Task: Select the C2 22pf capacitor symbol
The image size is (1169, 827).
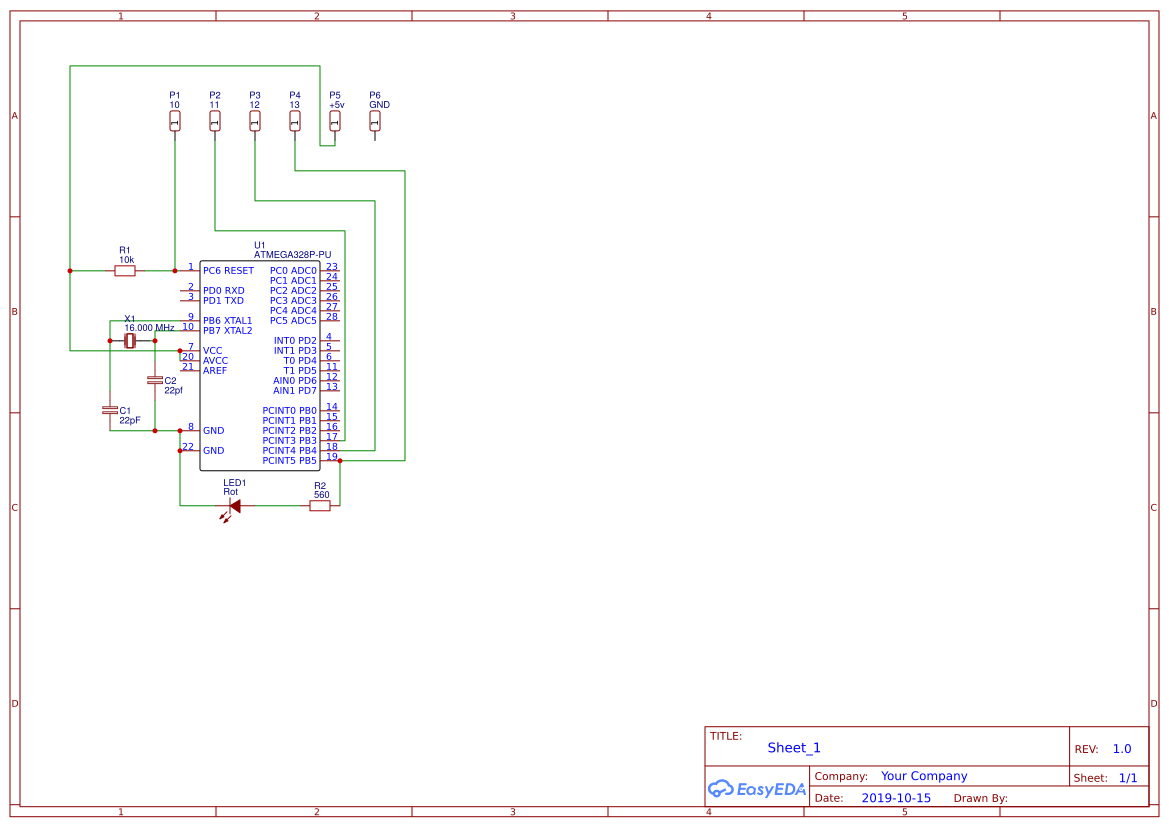Action: pos(155,380)
